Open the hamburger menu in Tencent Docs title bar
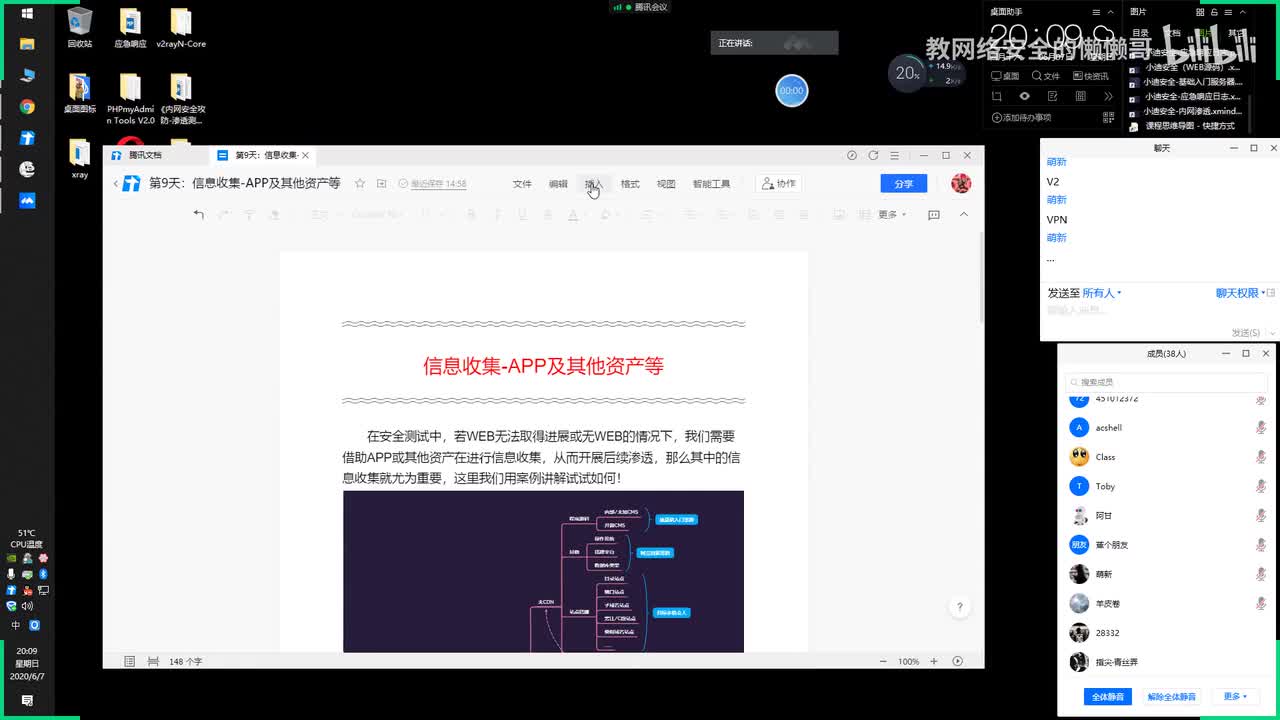This screenshot has height=720, width=1280. click(895, 155)
